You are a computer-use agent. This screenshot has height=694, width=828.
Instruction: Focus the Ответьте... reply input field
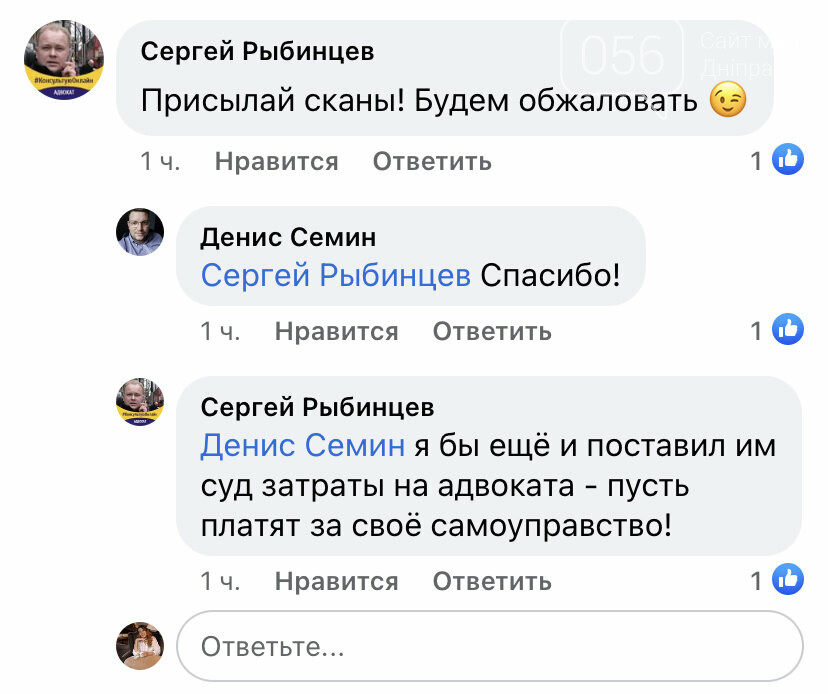490,646
